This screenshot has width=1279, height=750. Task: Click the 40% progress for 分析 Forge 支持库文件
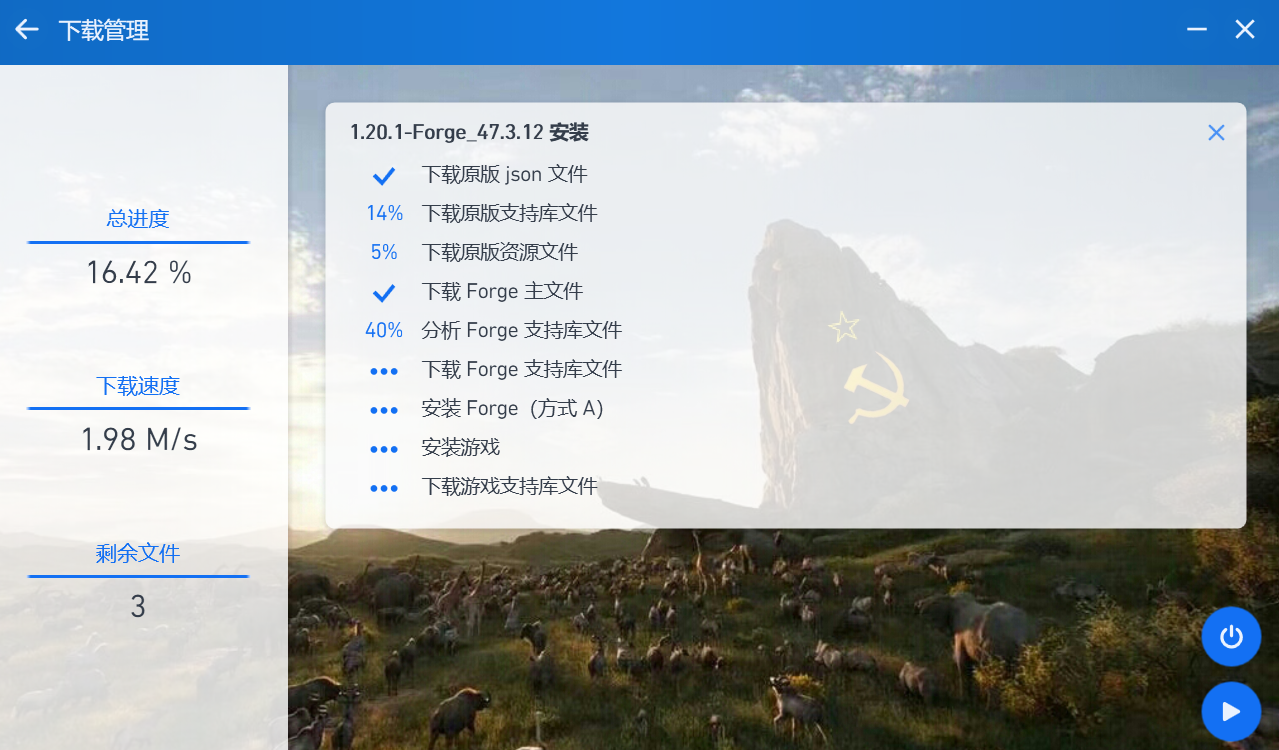pyautogui.click(x=384, y=331)
